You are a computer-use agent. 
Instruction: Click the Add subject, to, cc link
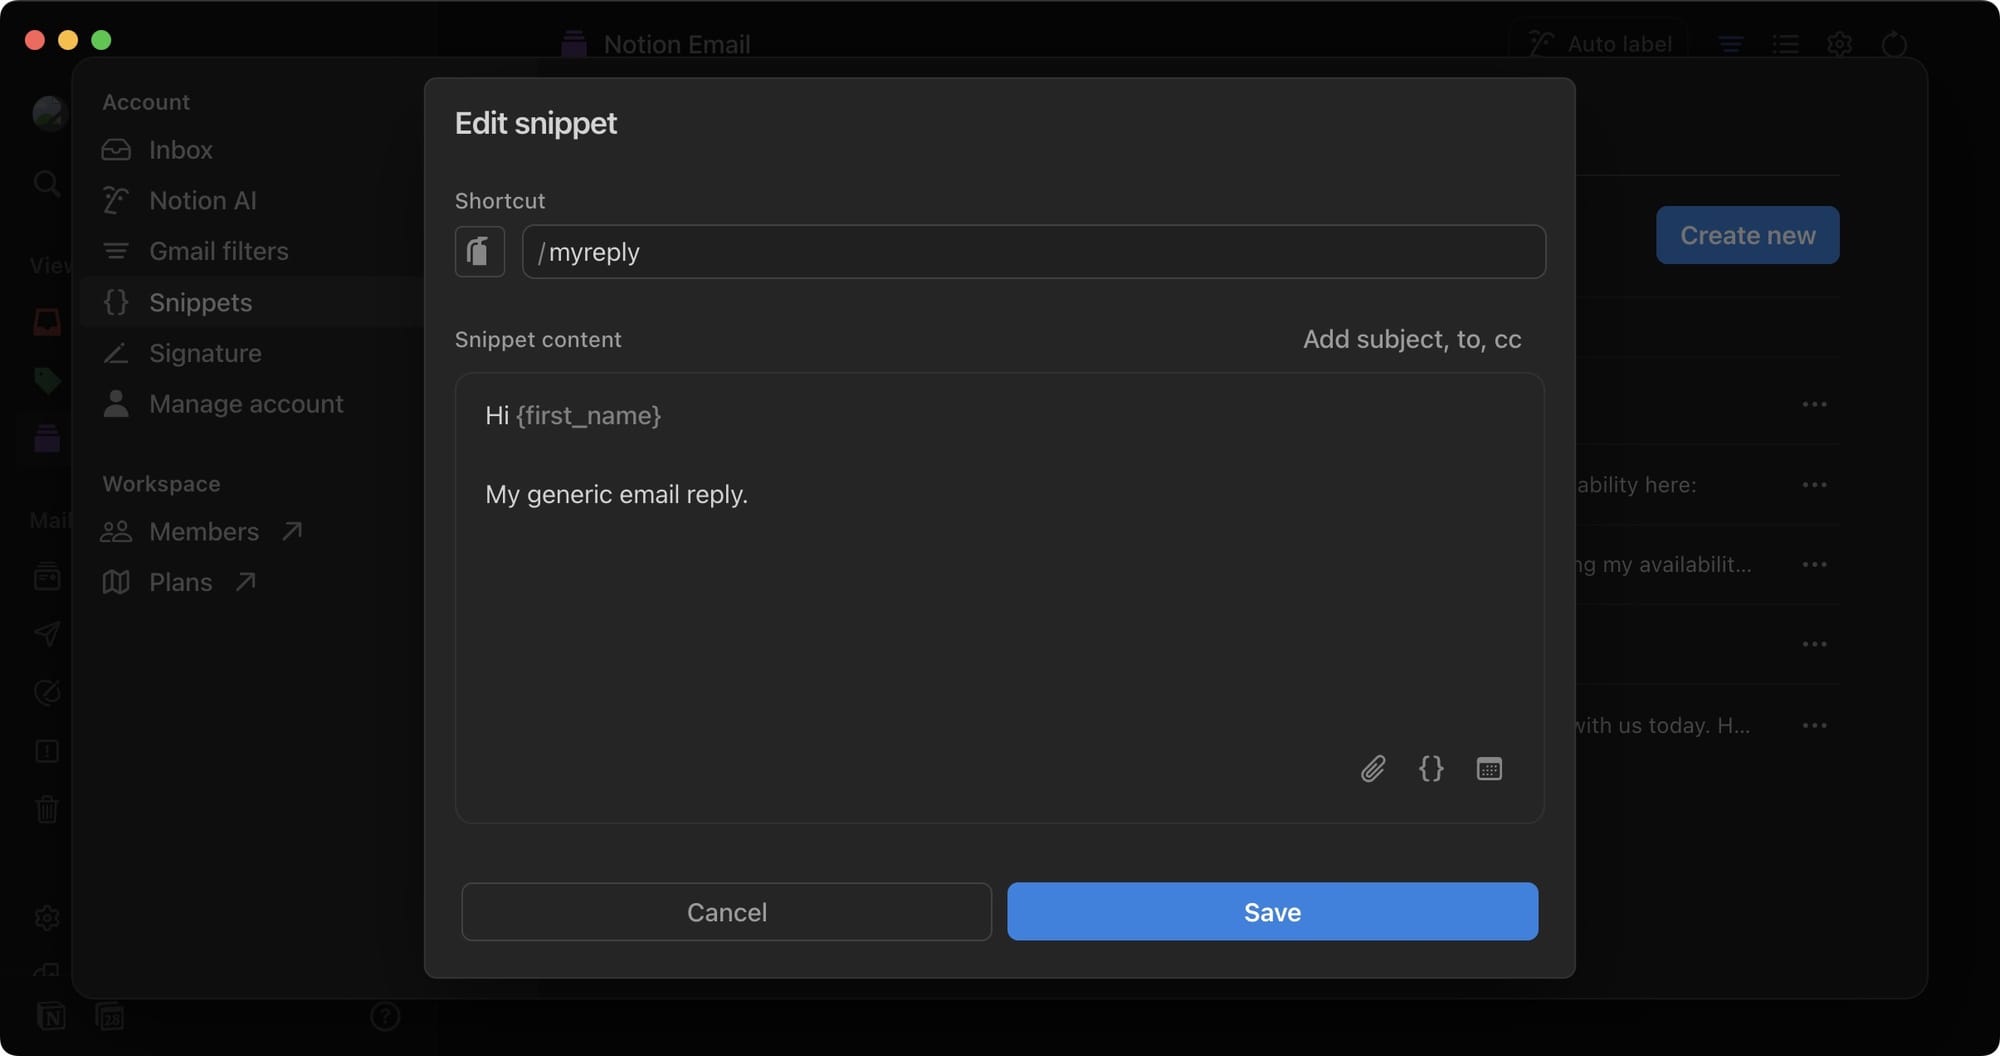tap(1412, 339)
